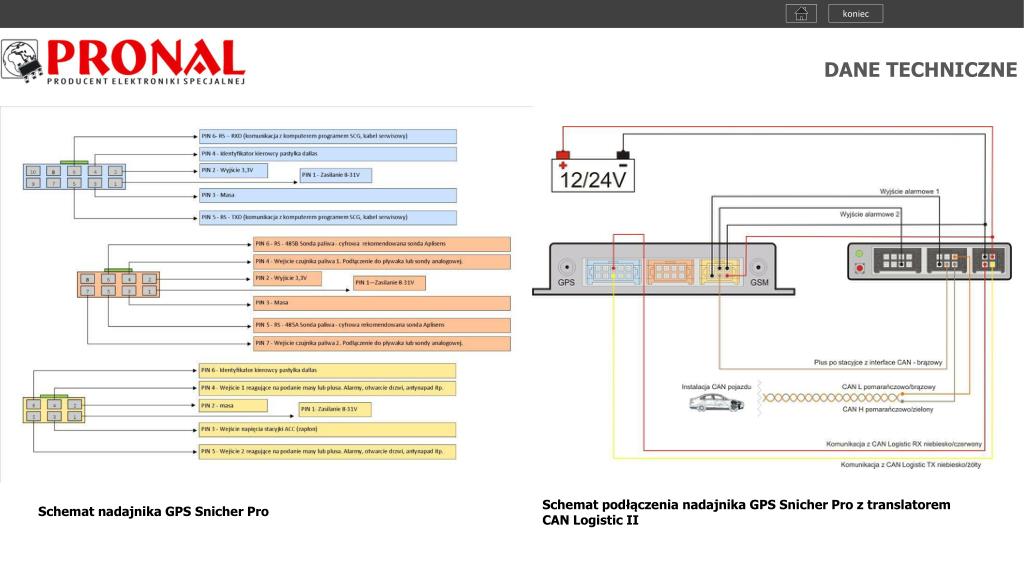Click the yellow 6-pin connector diagram
This screenshot has height=576, width=1024.
pos(54,409)
